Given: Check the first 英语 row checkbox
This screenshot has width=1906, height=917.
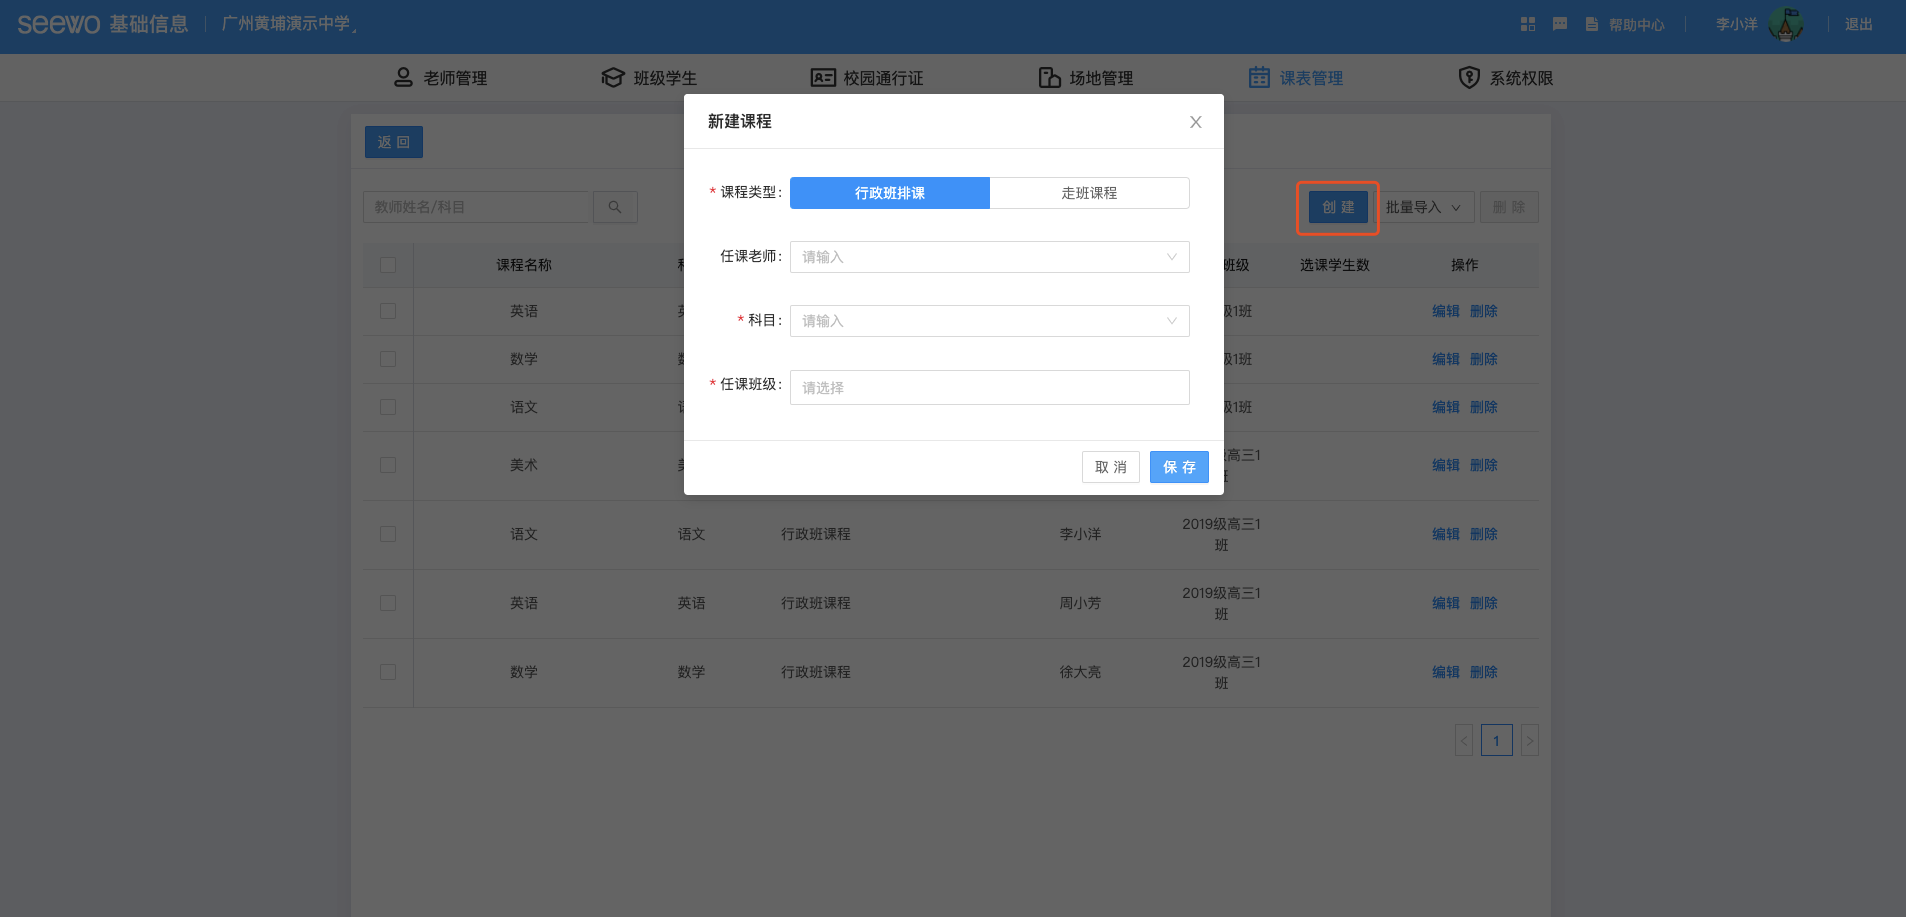Looking at the screenshot, I should [388, 311].
